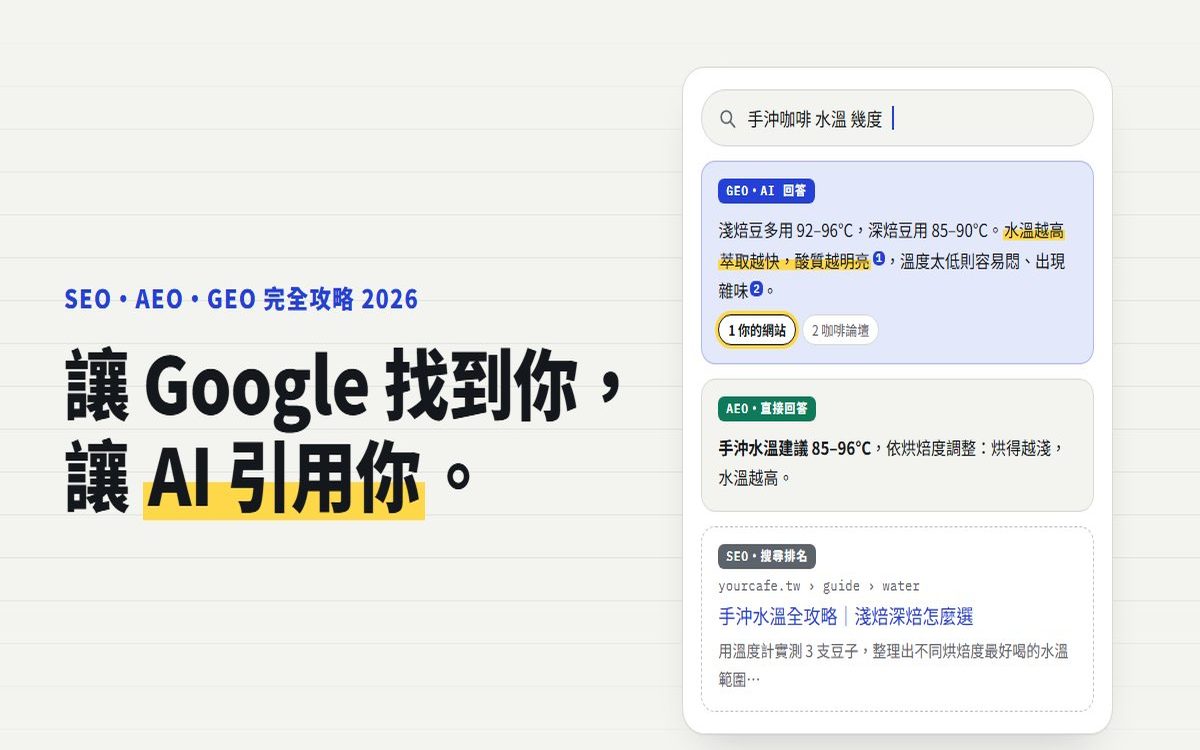Click the magnifier search icon
Image resolution: width=1200 pixels, height=750 pixels.
coord(728,119)
